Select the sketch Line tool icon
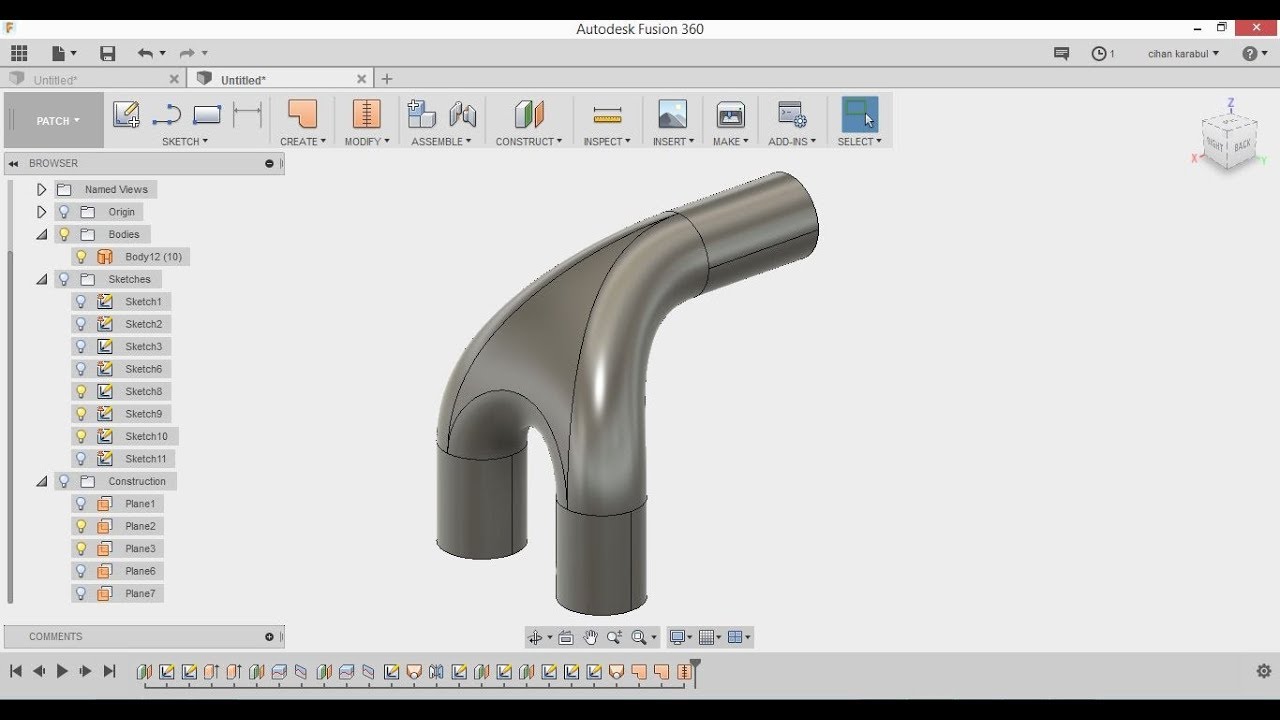 point(166,115)
